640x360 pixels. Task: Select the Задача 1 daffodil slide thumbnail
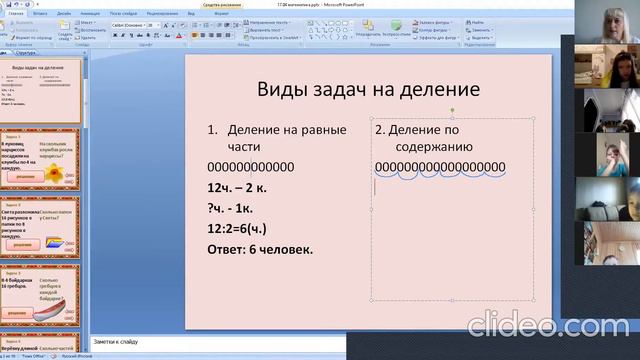coord(40,159)
